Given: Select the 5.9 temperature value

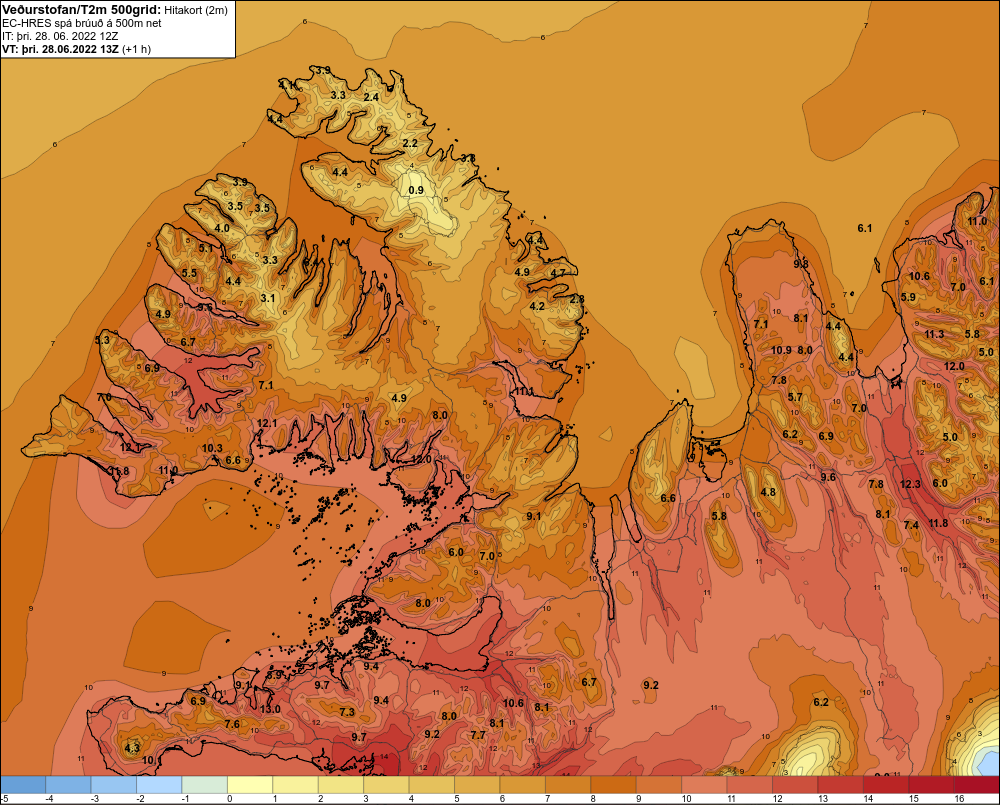Looking at the screenshot, I should point(908,297).
